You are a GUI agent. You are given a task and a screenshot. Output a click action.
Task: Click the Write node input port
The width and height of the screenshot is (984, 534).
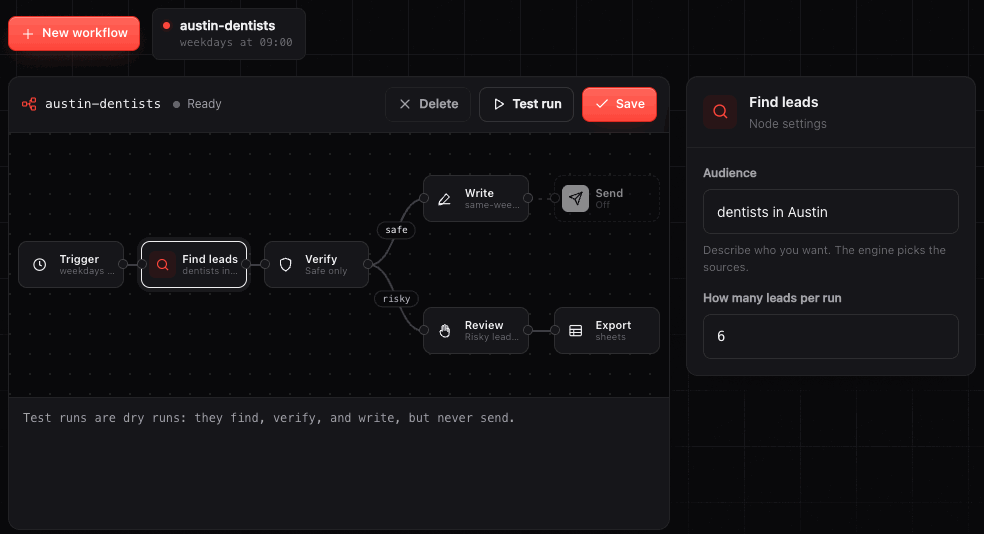click(x=424, y=198)
